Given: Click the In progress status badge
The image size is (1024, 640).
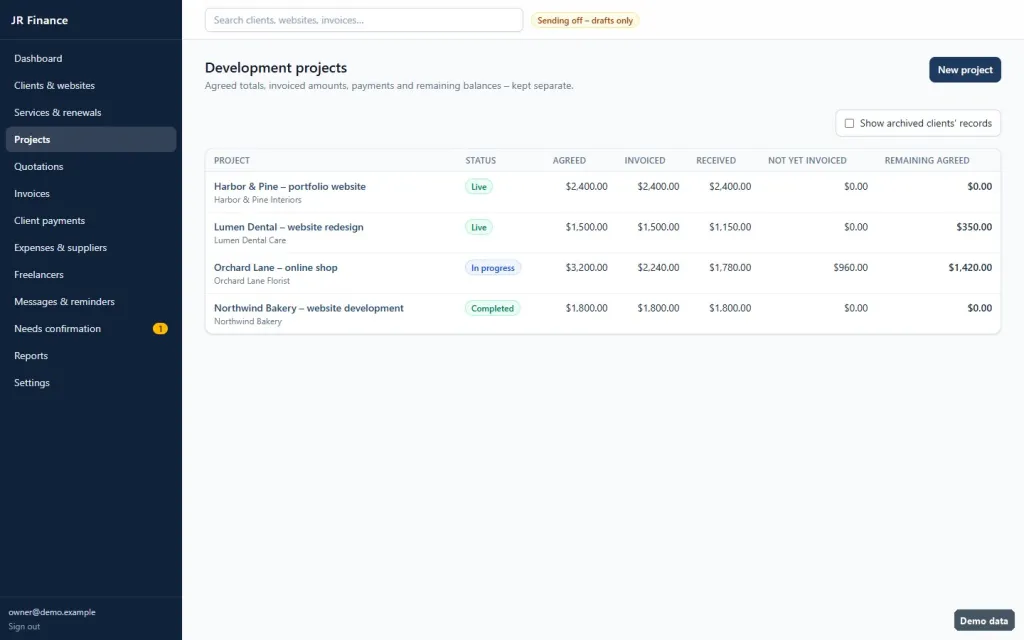Looking at the screenshot, I should pyautogui.click(x=492, y=268).
